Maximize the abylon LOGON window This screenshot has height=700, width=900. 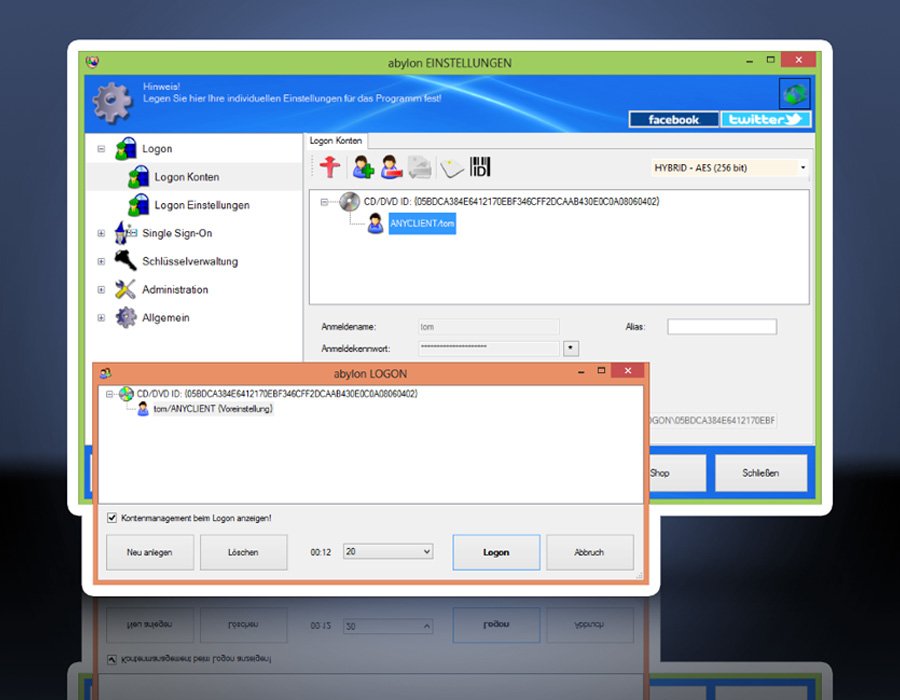pyautogui.click(x=601, y=371)
